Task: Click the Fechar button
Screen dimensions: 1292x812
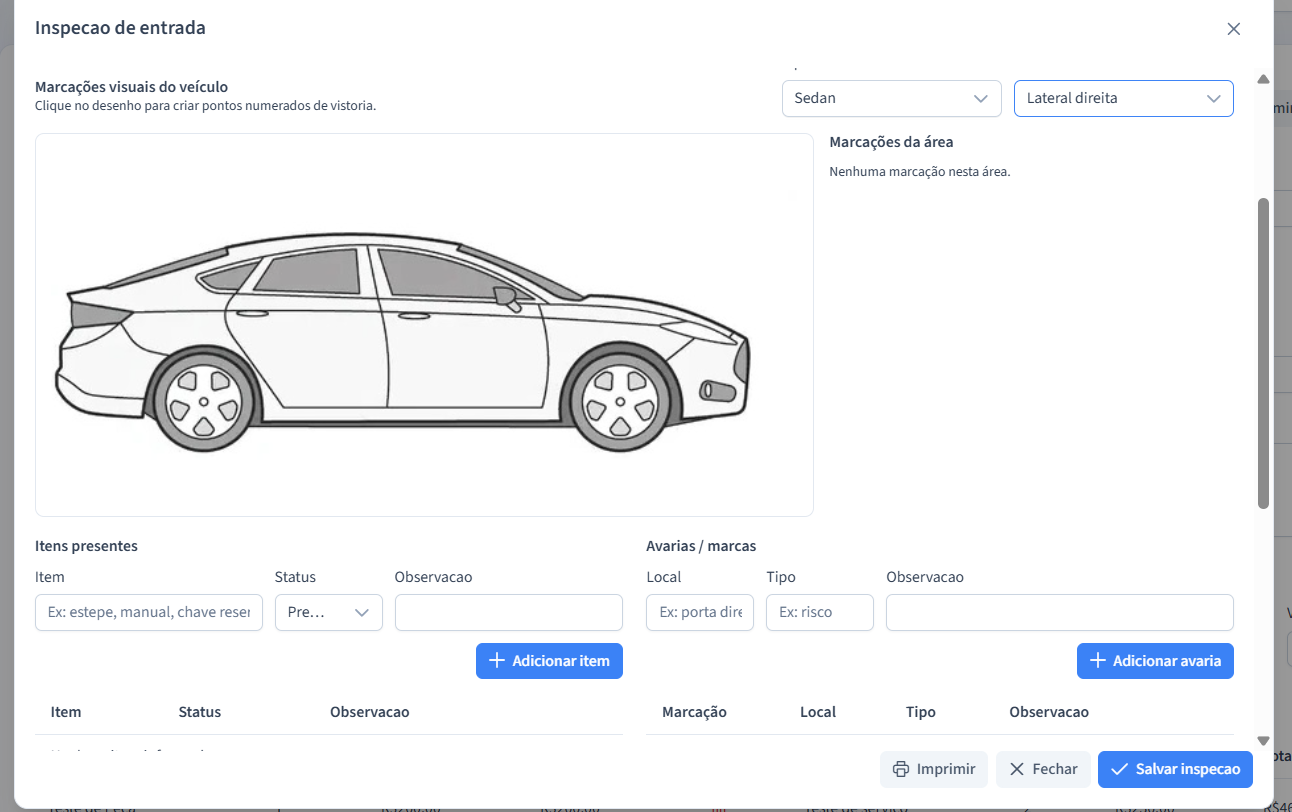Action: (x=1043, y=769)
